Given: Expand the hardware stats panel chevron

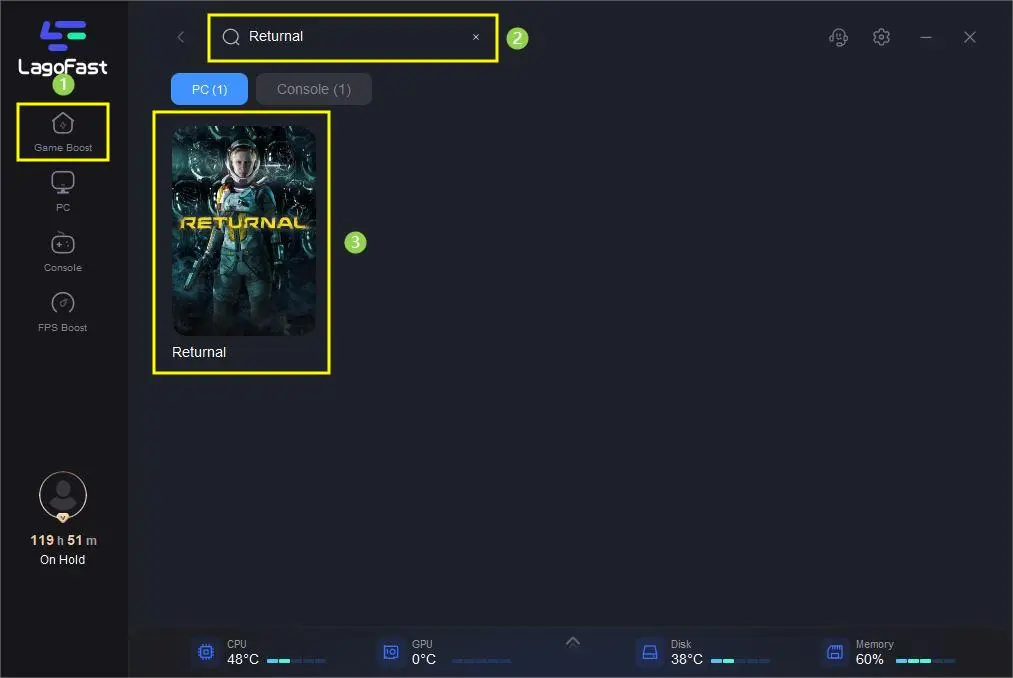Looking at the screenshot, I should coord(572,642).
